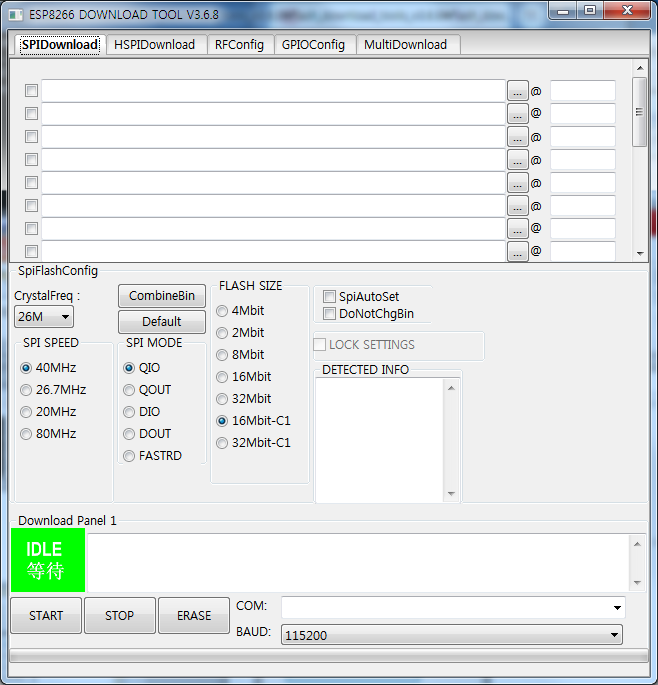This screenshot has width=658, height=685.
Task: Select 20MHz SPI speed
Action: click(x=48, y=412)
